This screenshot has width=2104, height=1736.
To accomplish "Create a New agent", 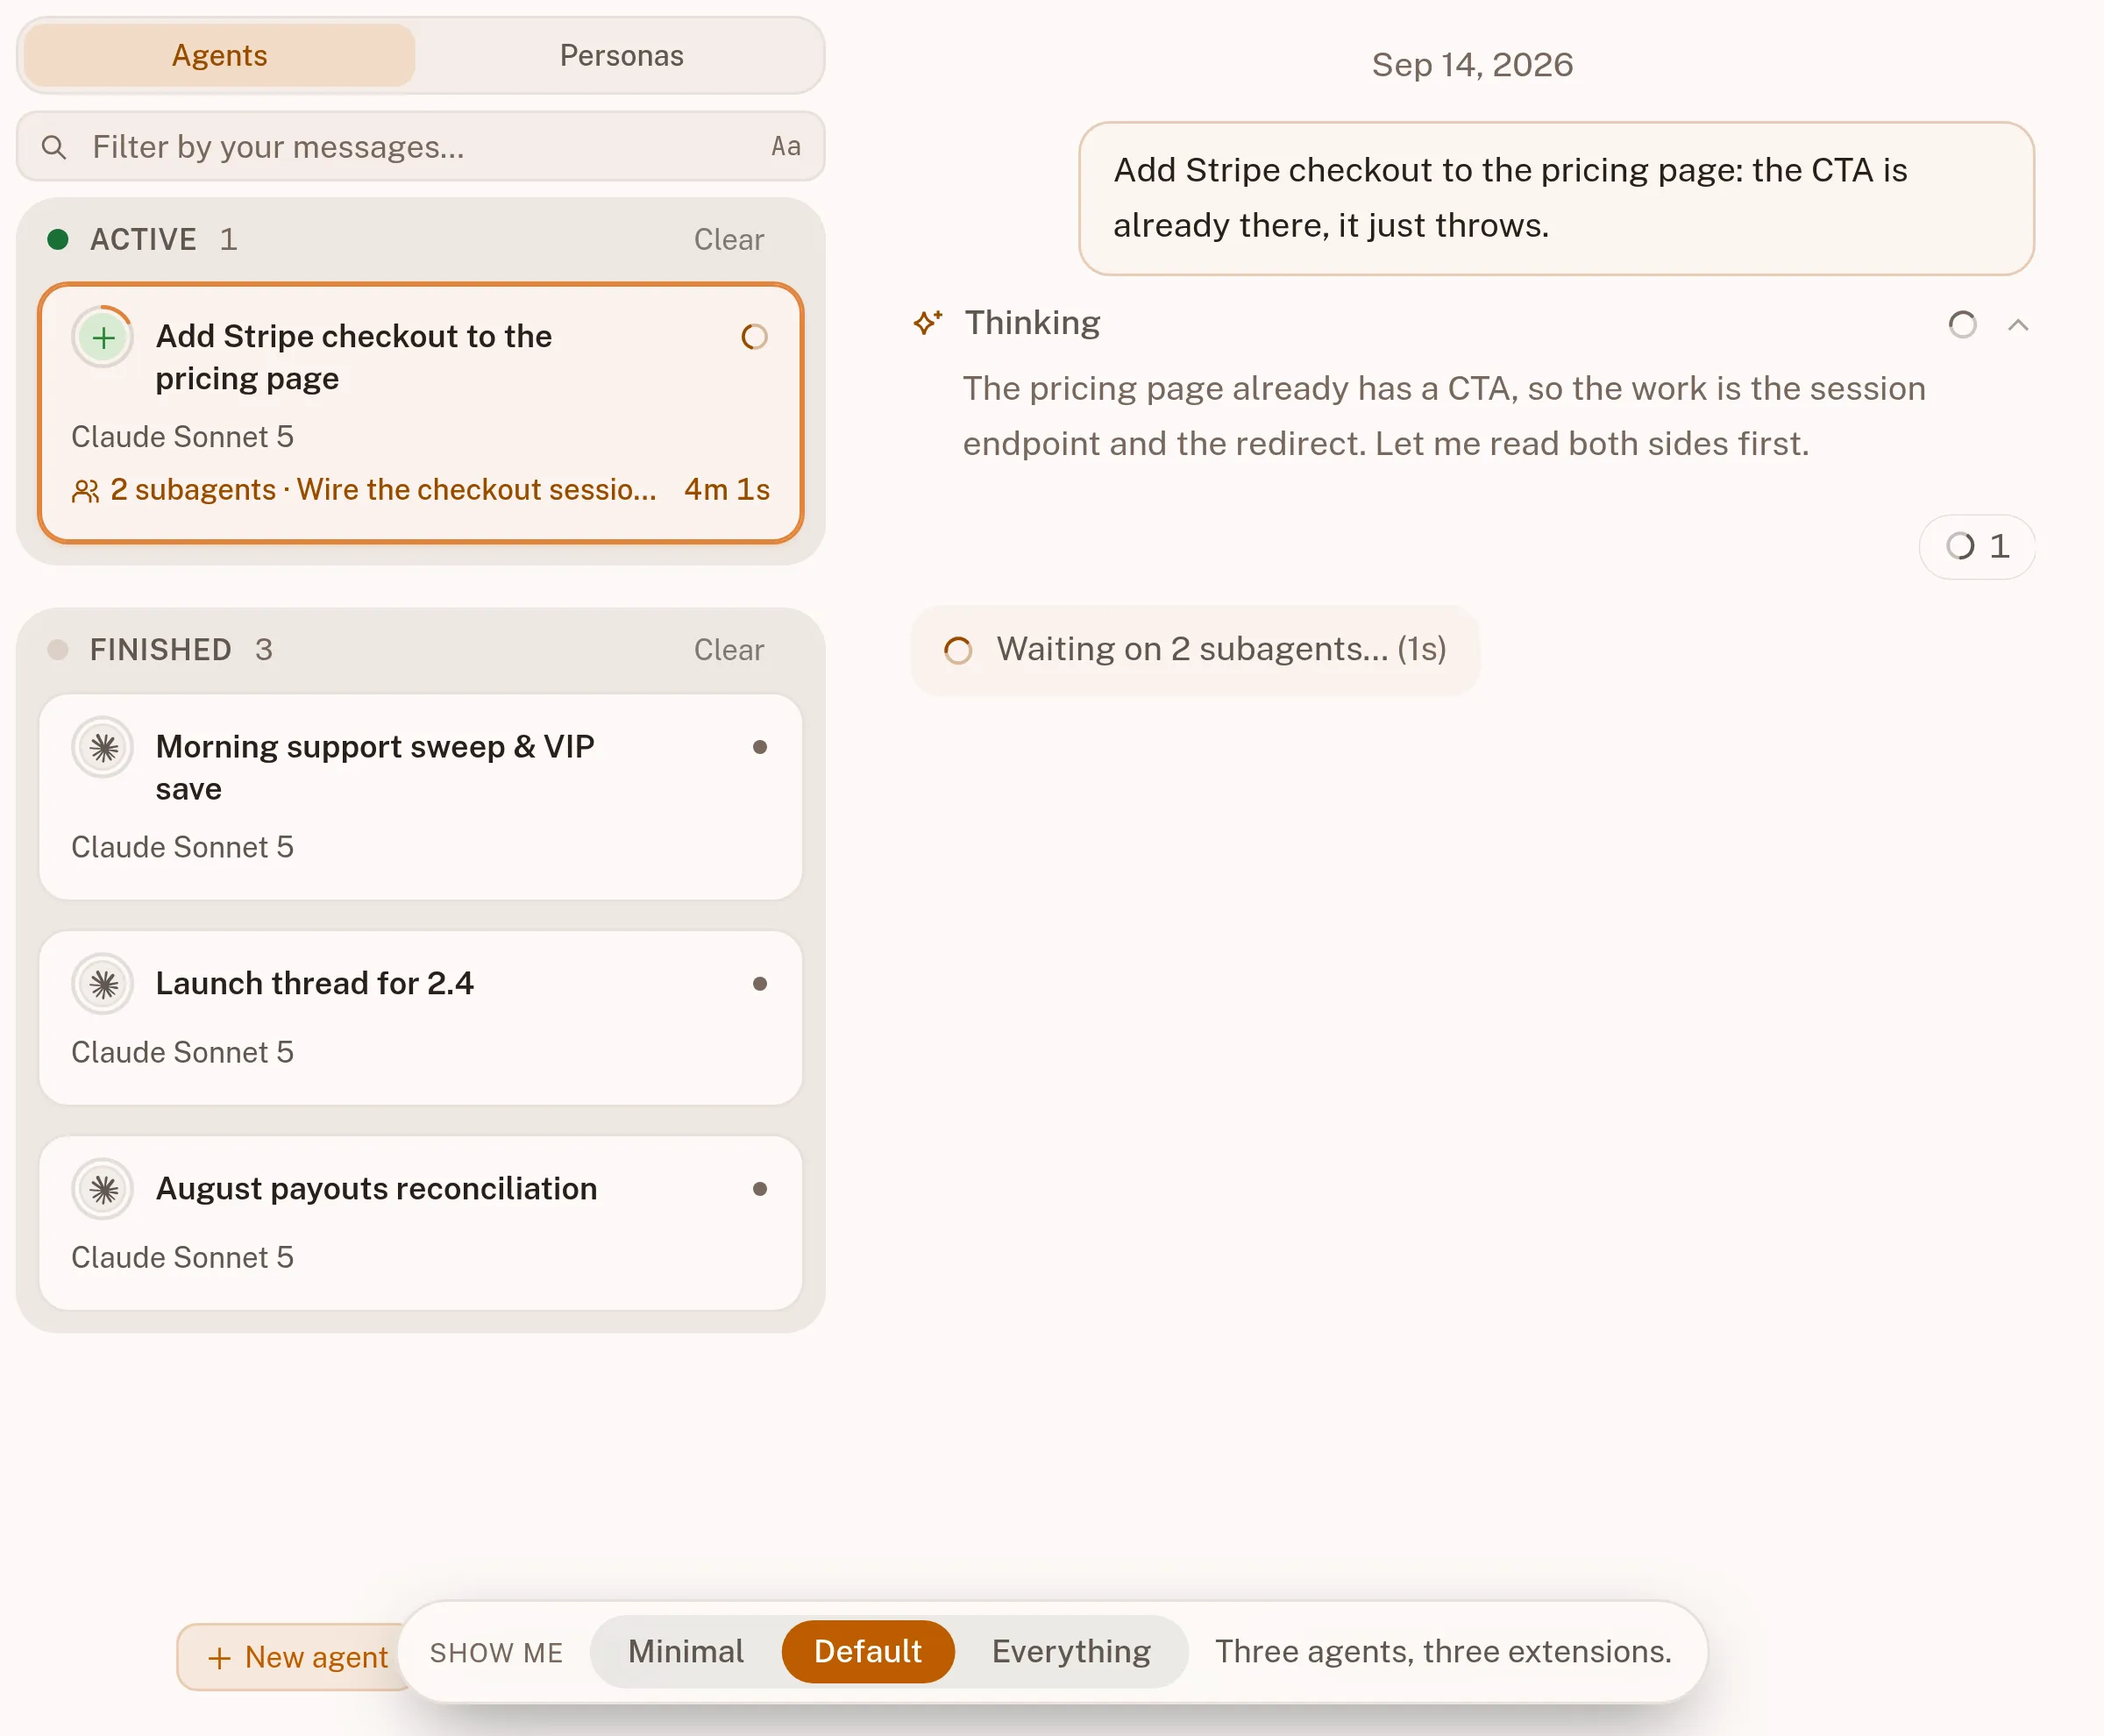I will click(x=297, y=1658).
